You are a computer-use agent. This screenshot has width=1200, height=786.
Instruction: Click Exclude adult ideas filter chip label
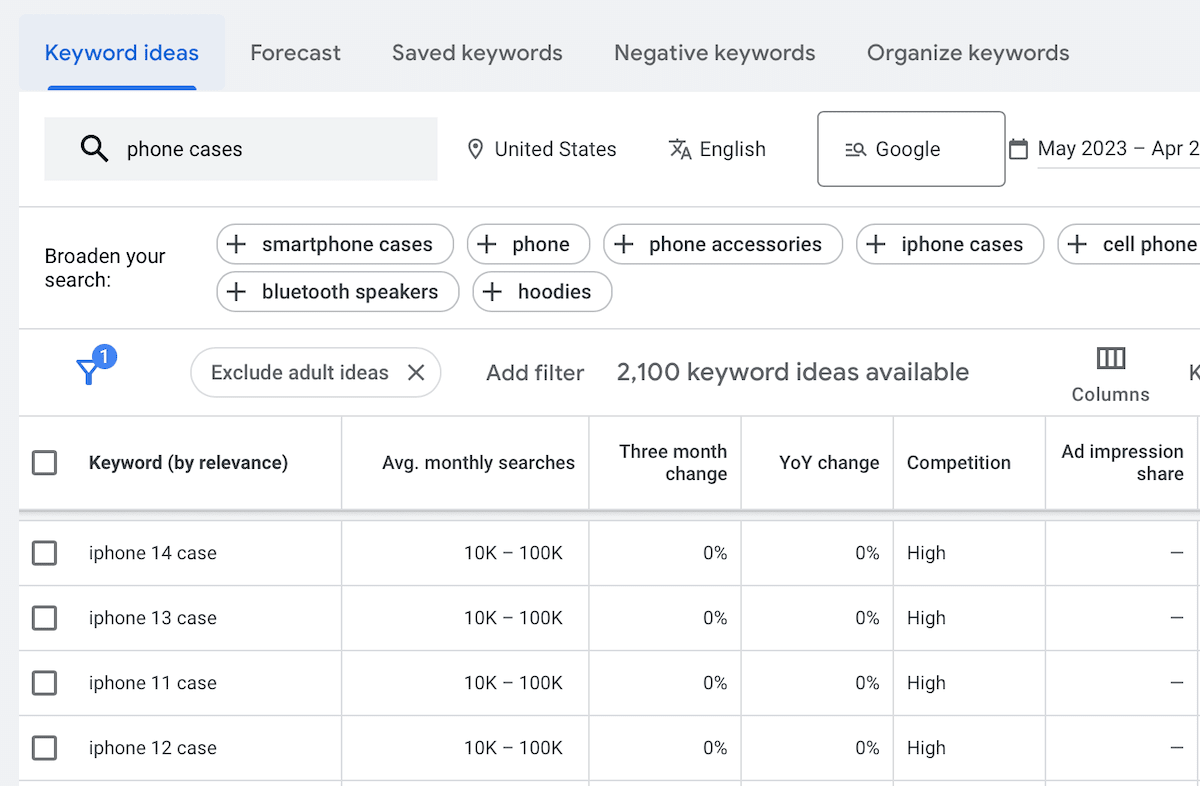tap(300, 373)
